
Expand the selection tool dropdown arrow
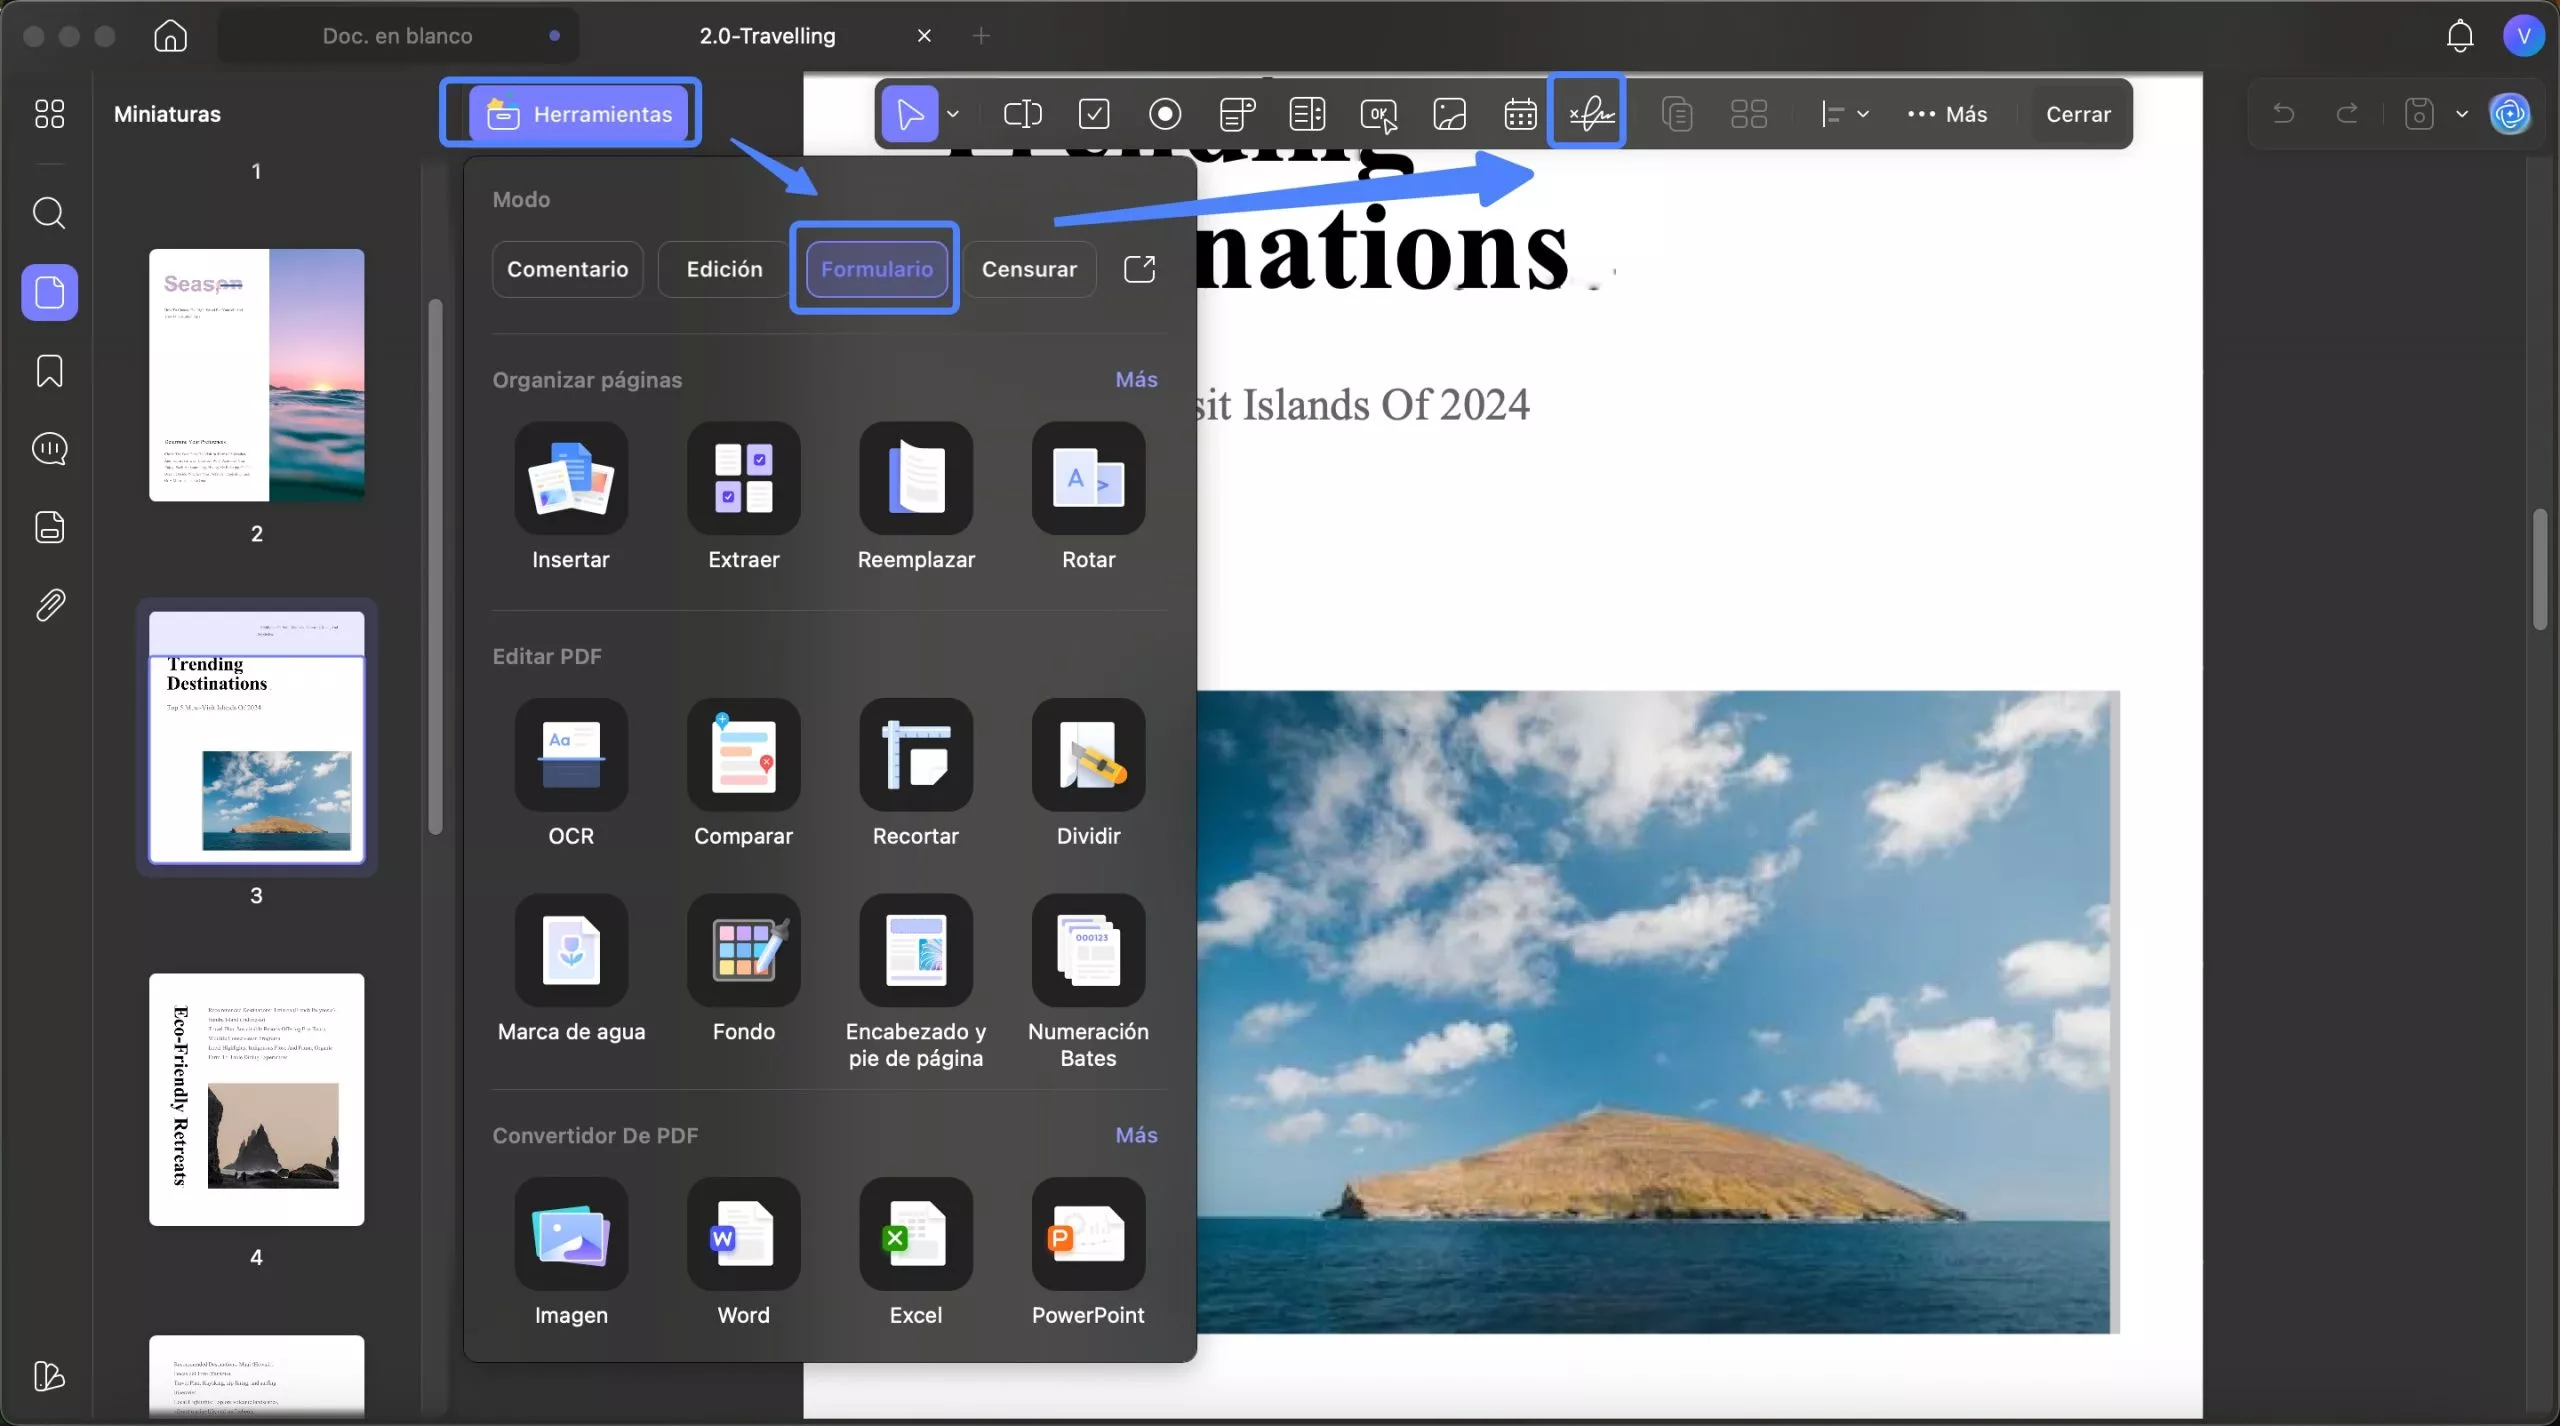coord(953,114)
